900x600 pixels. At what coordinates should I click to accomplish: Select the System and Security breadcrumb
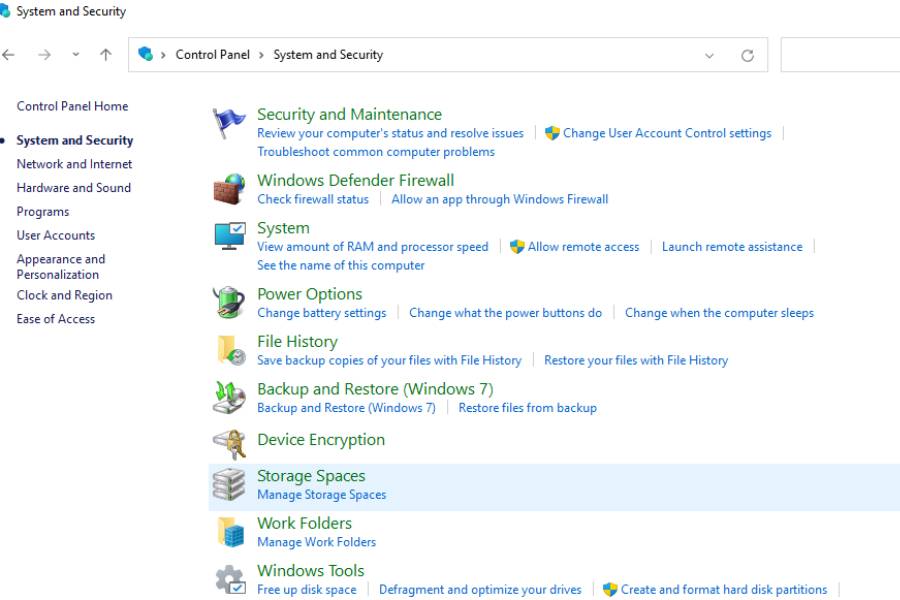[x=328, y=55]
